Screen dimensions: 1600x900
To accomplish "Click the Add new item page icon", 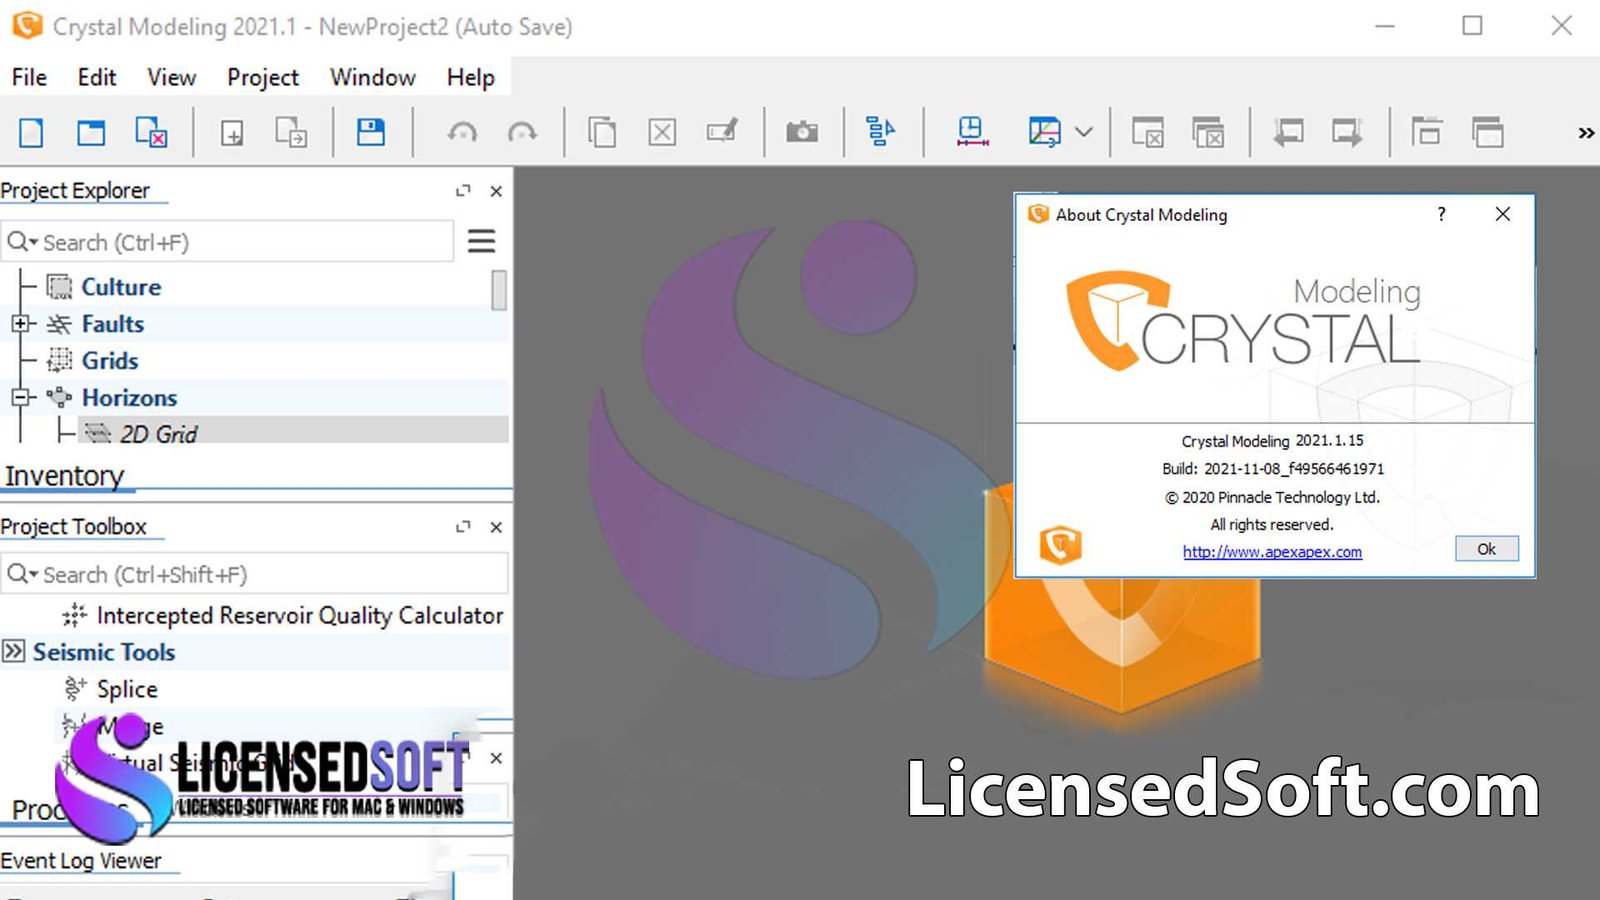I will coord(231,132).
